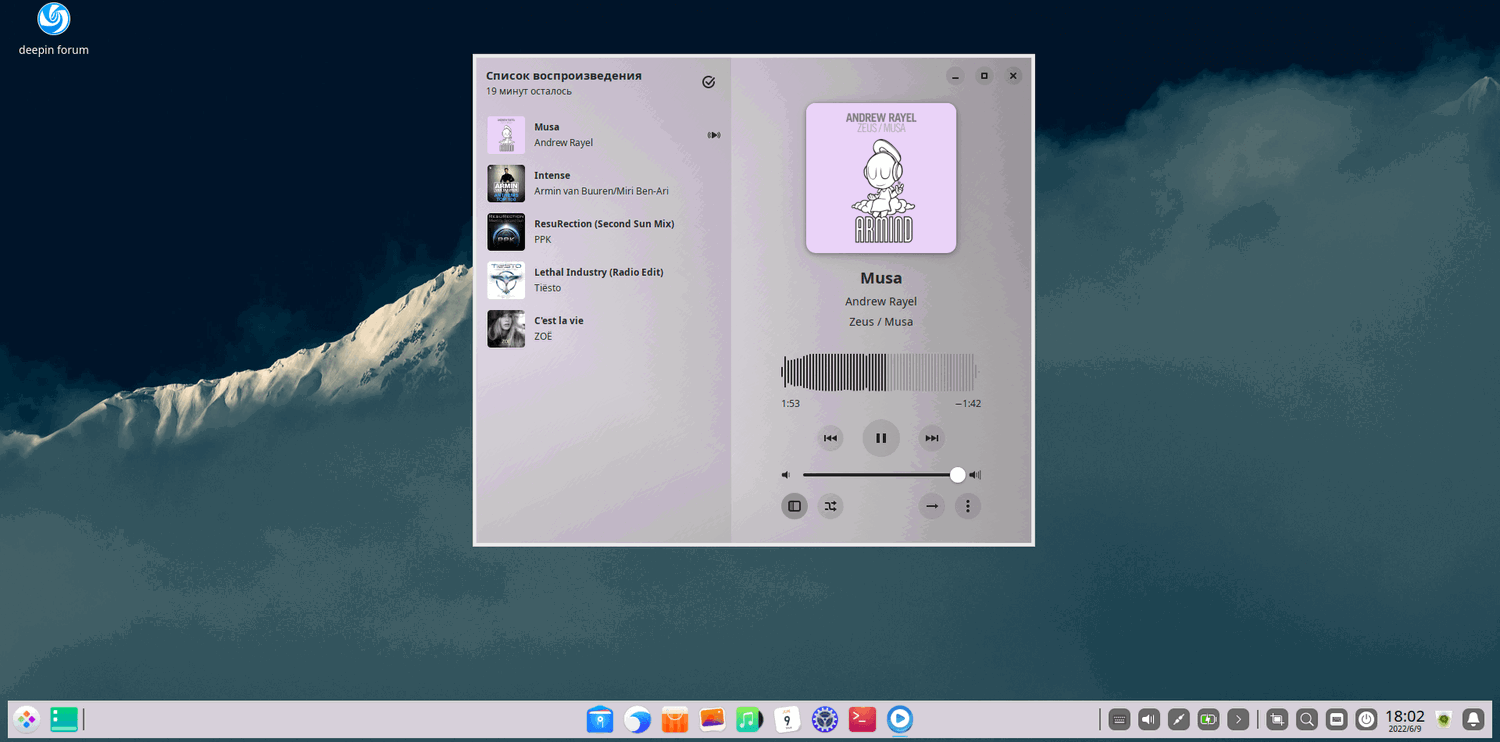Viewport: 1500px width, 742px height.
Task: Check the battery status tray icon
Action: tap(1208, 719)
